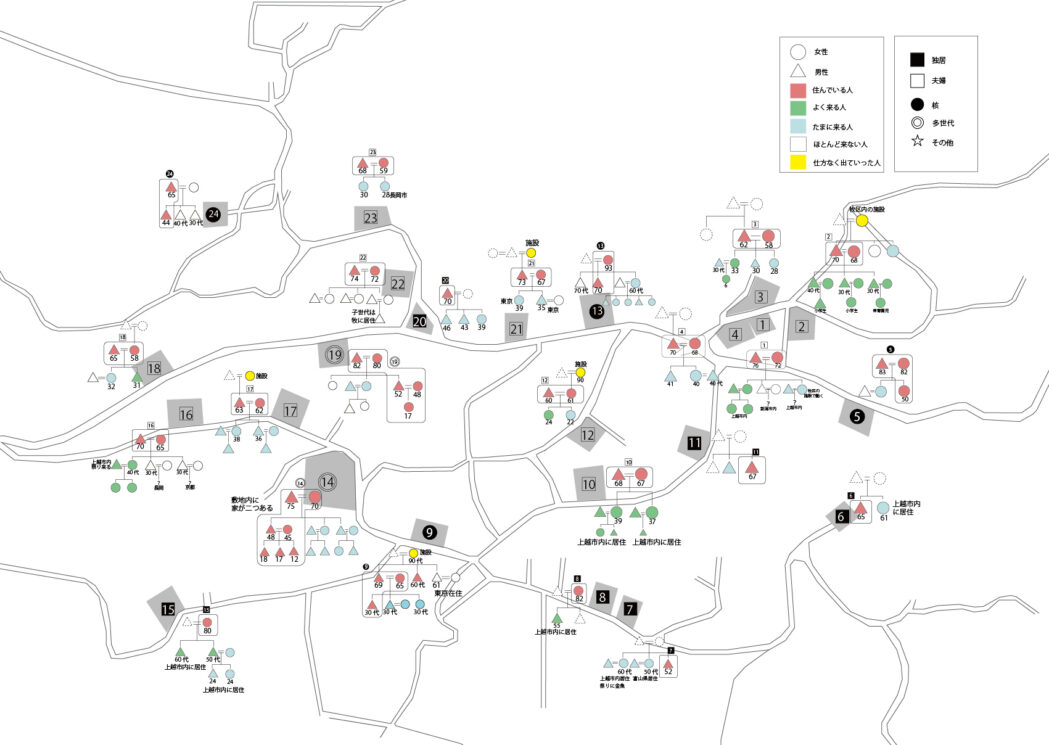Click the black circle 核 legend symbol

[916, 104]
